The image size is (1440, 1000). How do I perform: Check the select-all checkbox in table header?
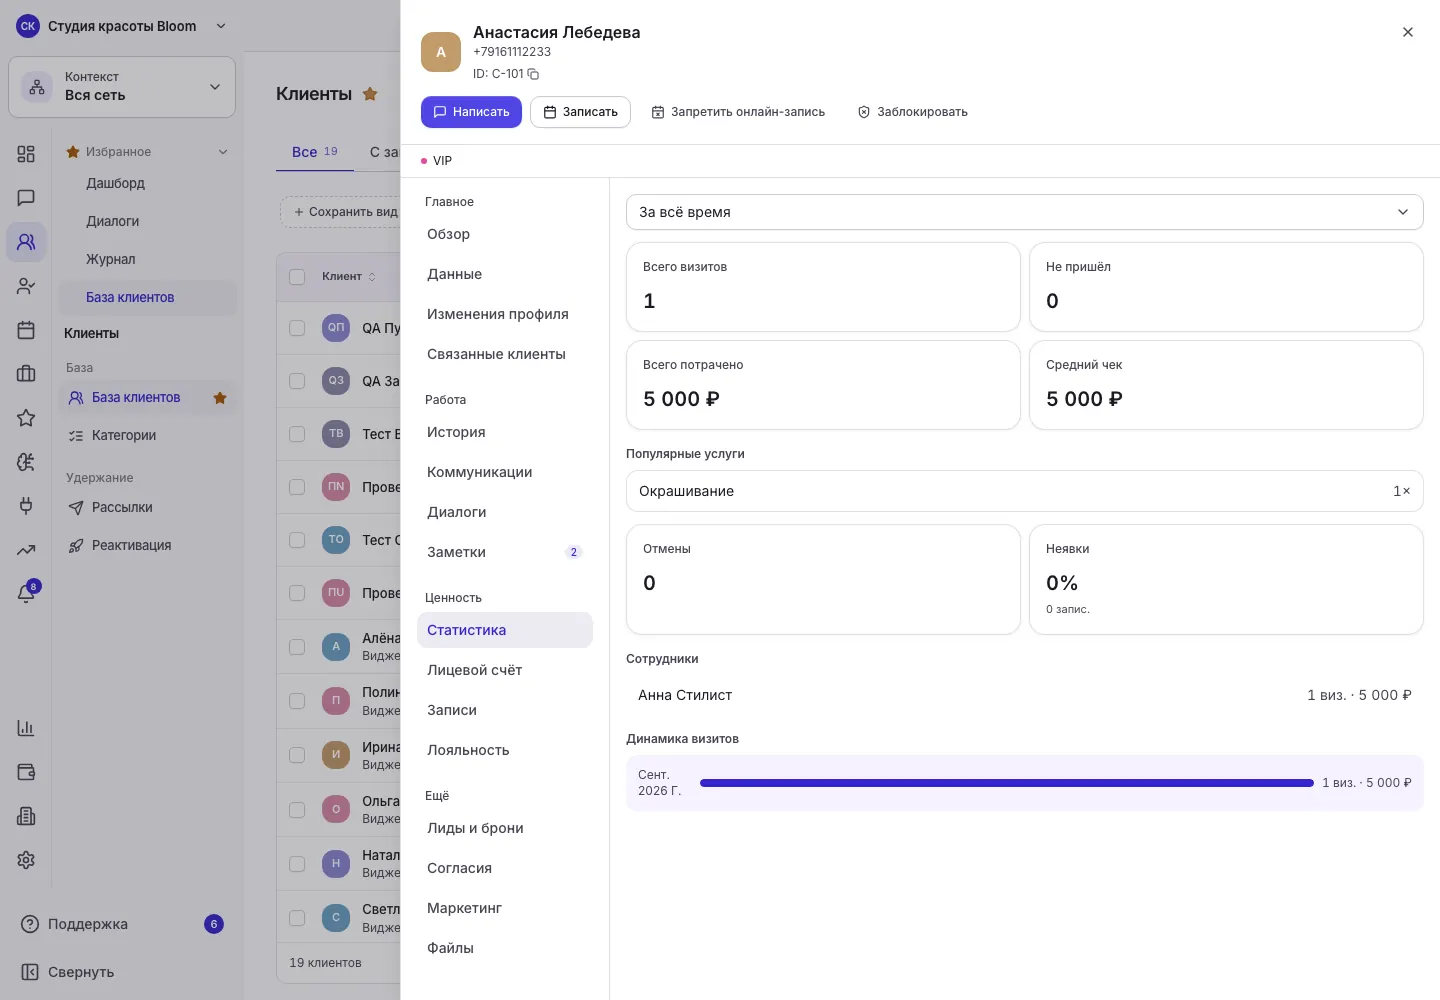297,277
